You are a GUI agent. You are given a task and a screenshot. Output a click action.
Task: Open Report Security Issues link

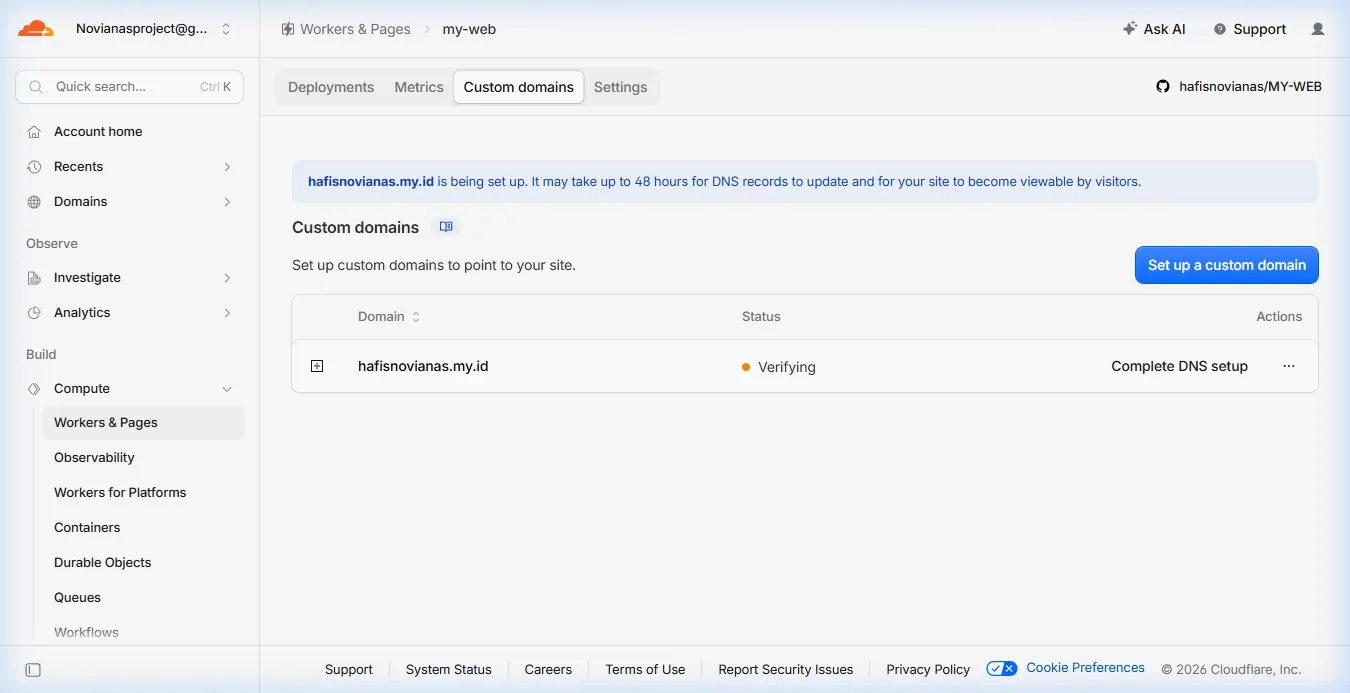tap(786, 669)
